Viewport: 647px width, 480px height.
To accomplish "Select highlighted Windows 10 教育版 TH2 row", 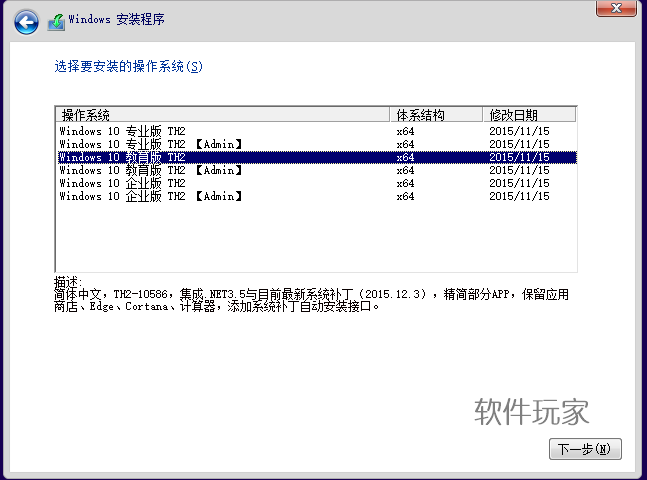I will click(316, 157).
